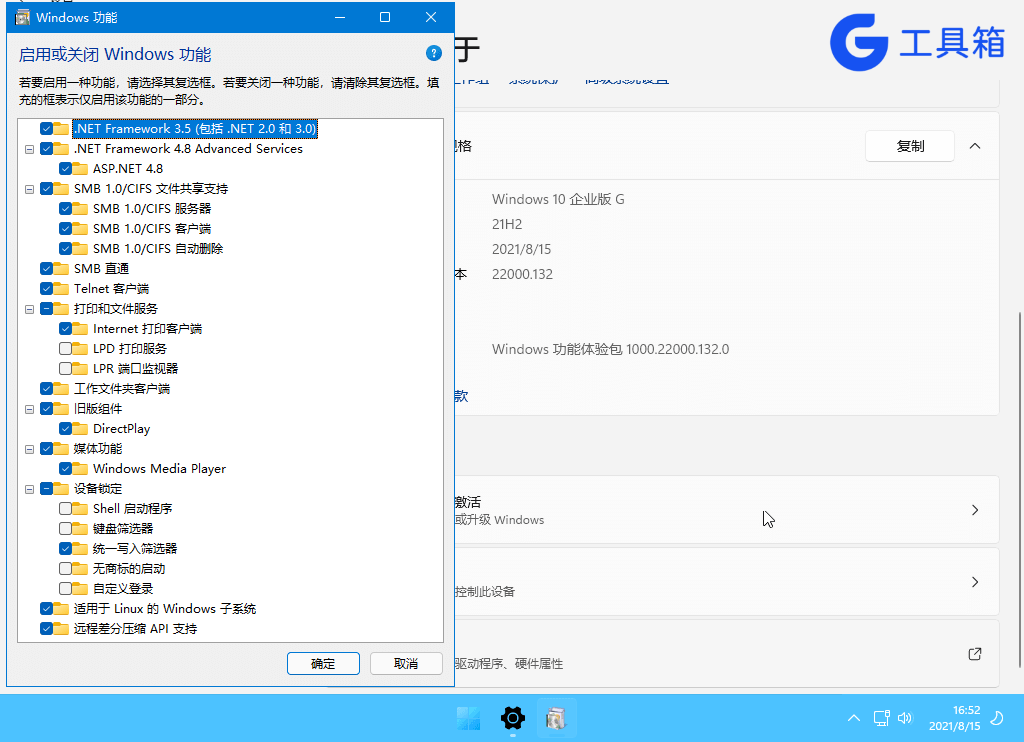
Task: Collapse 设备锁定 tree node
Action: tap(29, 489)
